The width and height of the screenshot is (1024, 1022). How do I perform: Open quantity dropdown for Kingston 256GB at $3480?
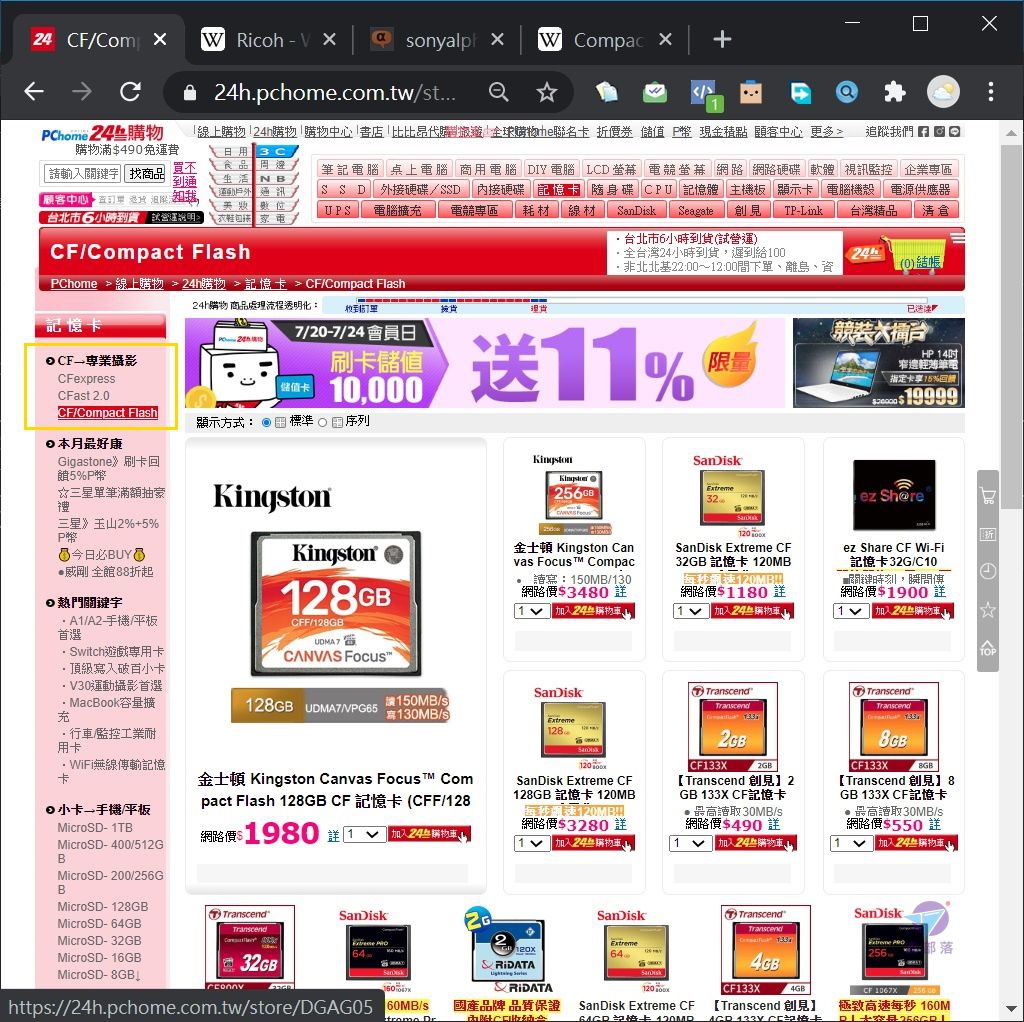click(x=532, y=611)
